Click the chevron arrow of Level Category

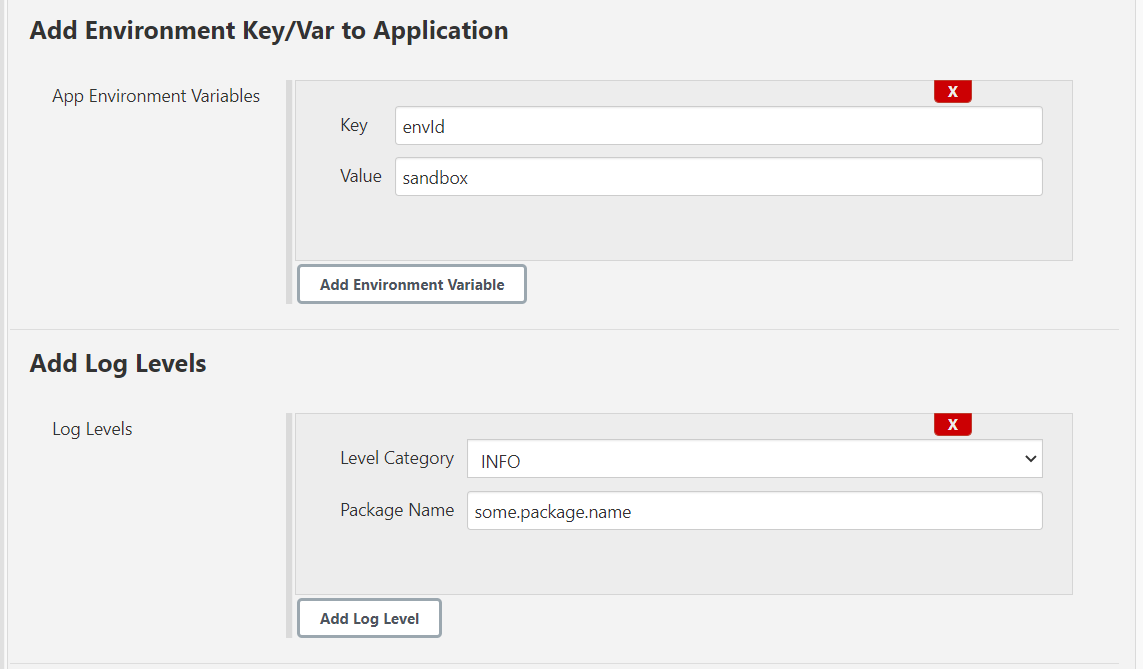point(1030,459)
